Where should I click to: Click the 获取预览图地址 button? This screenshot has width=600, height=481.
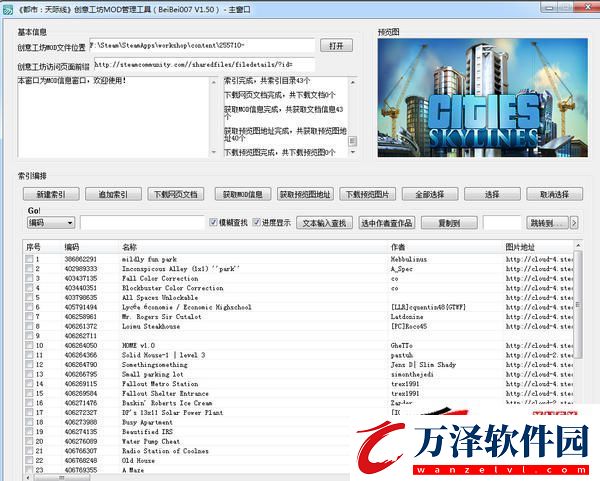[305, 194]
